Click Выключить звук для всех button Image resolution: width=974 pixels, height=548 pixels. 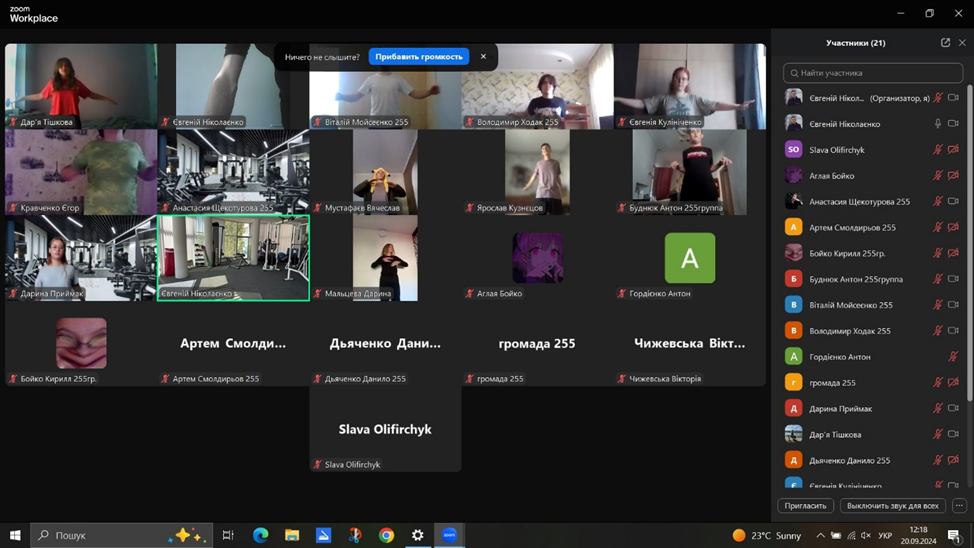coord(892,506)
